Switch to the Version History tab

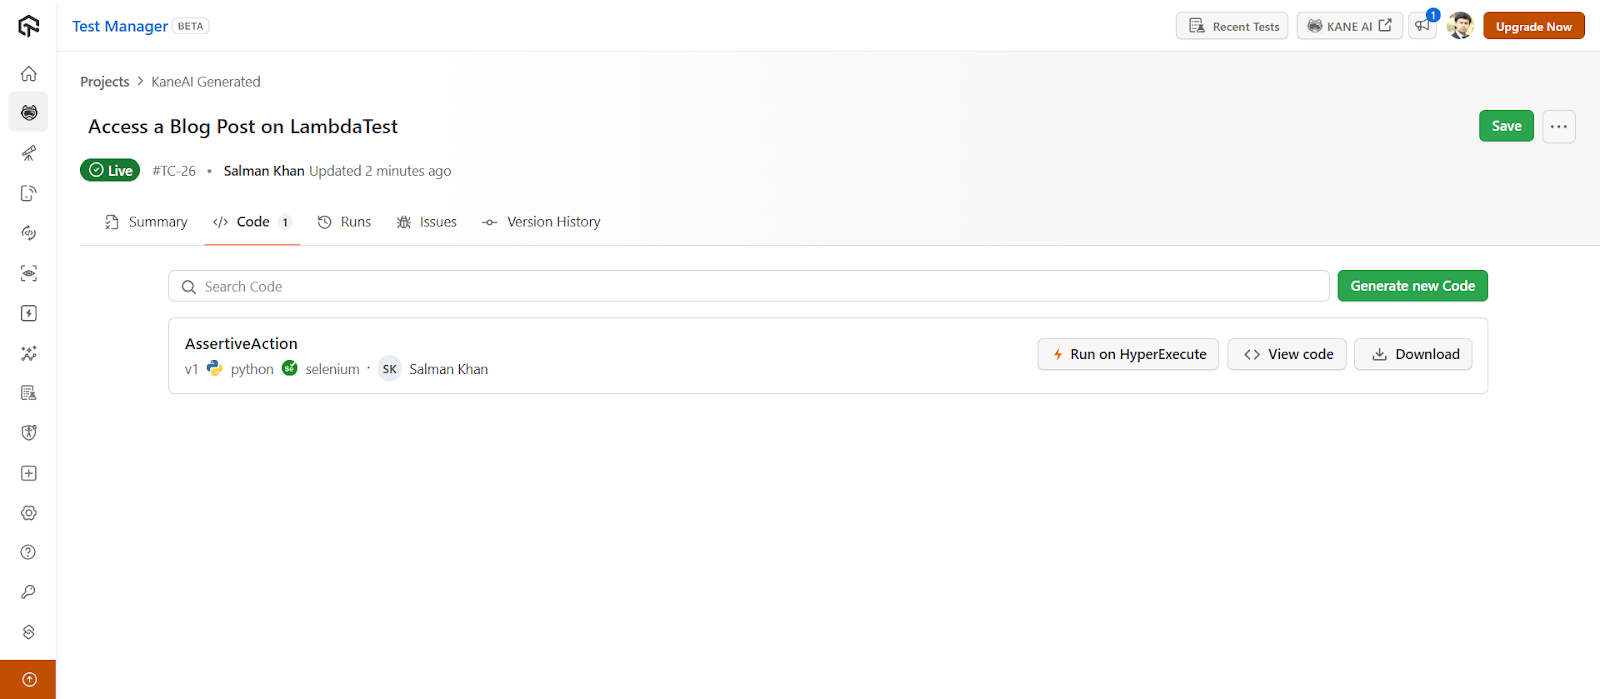(541, 222)
